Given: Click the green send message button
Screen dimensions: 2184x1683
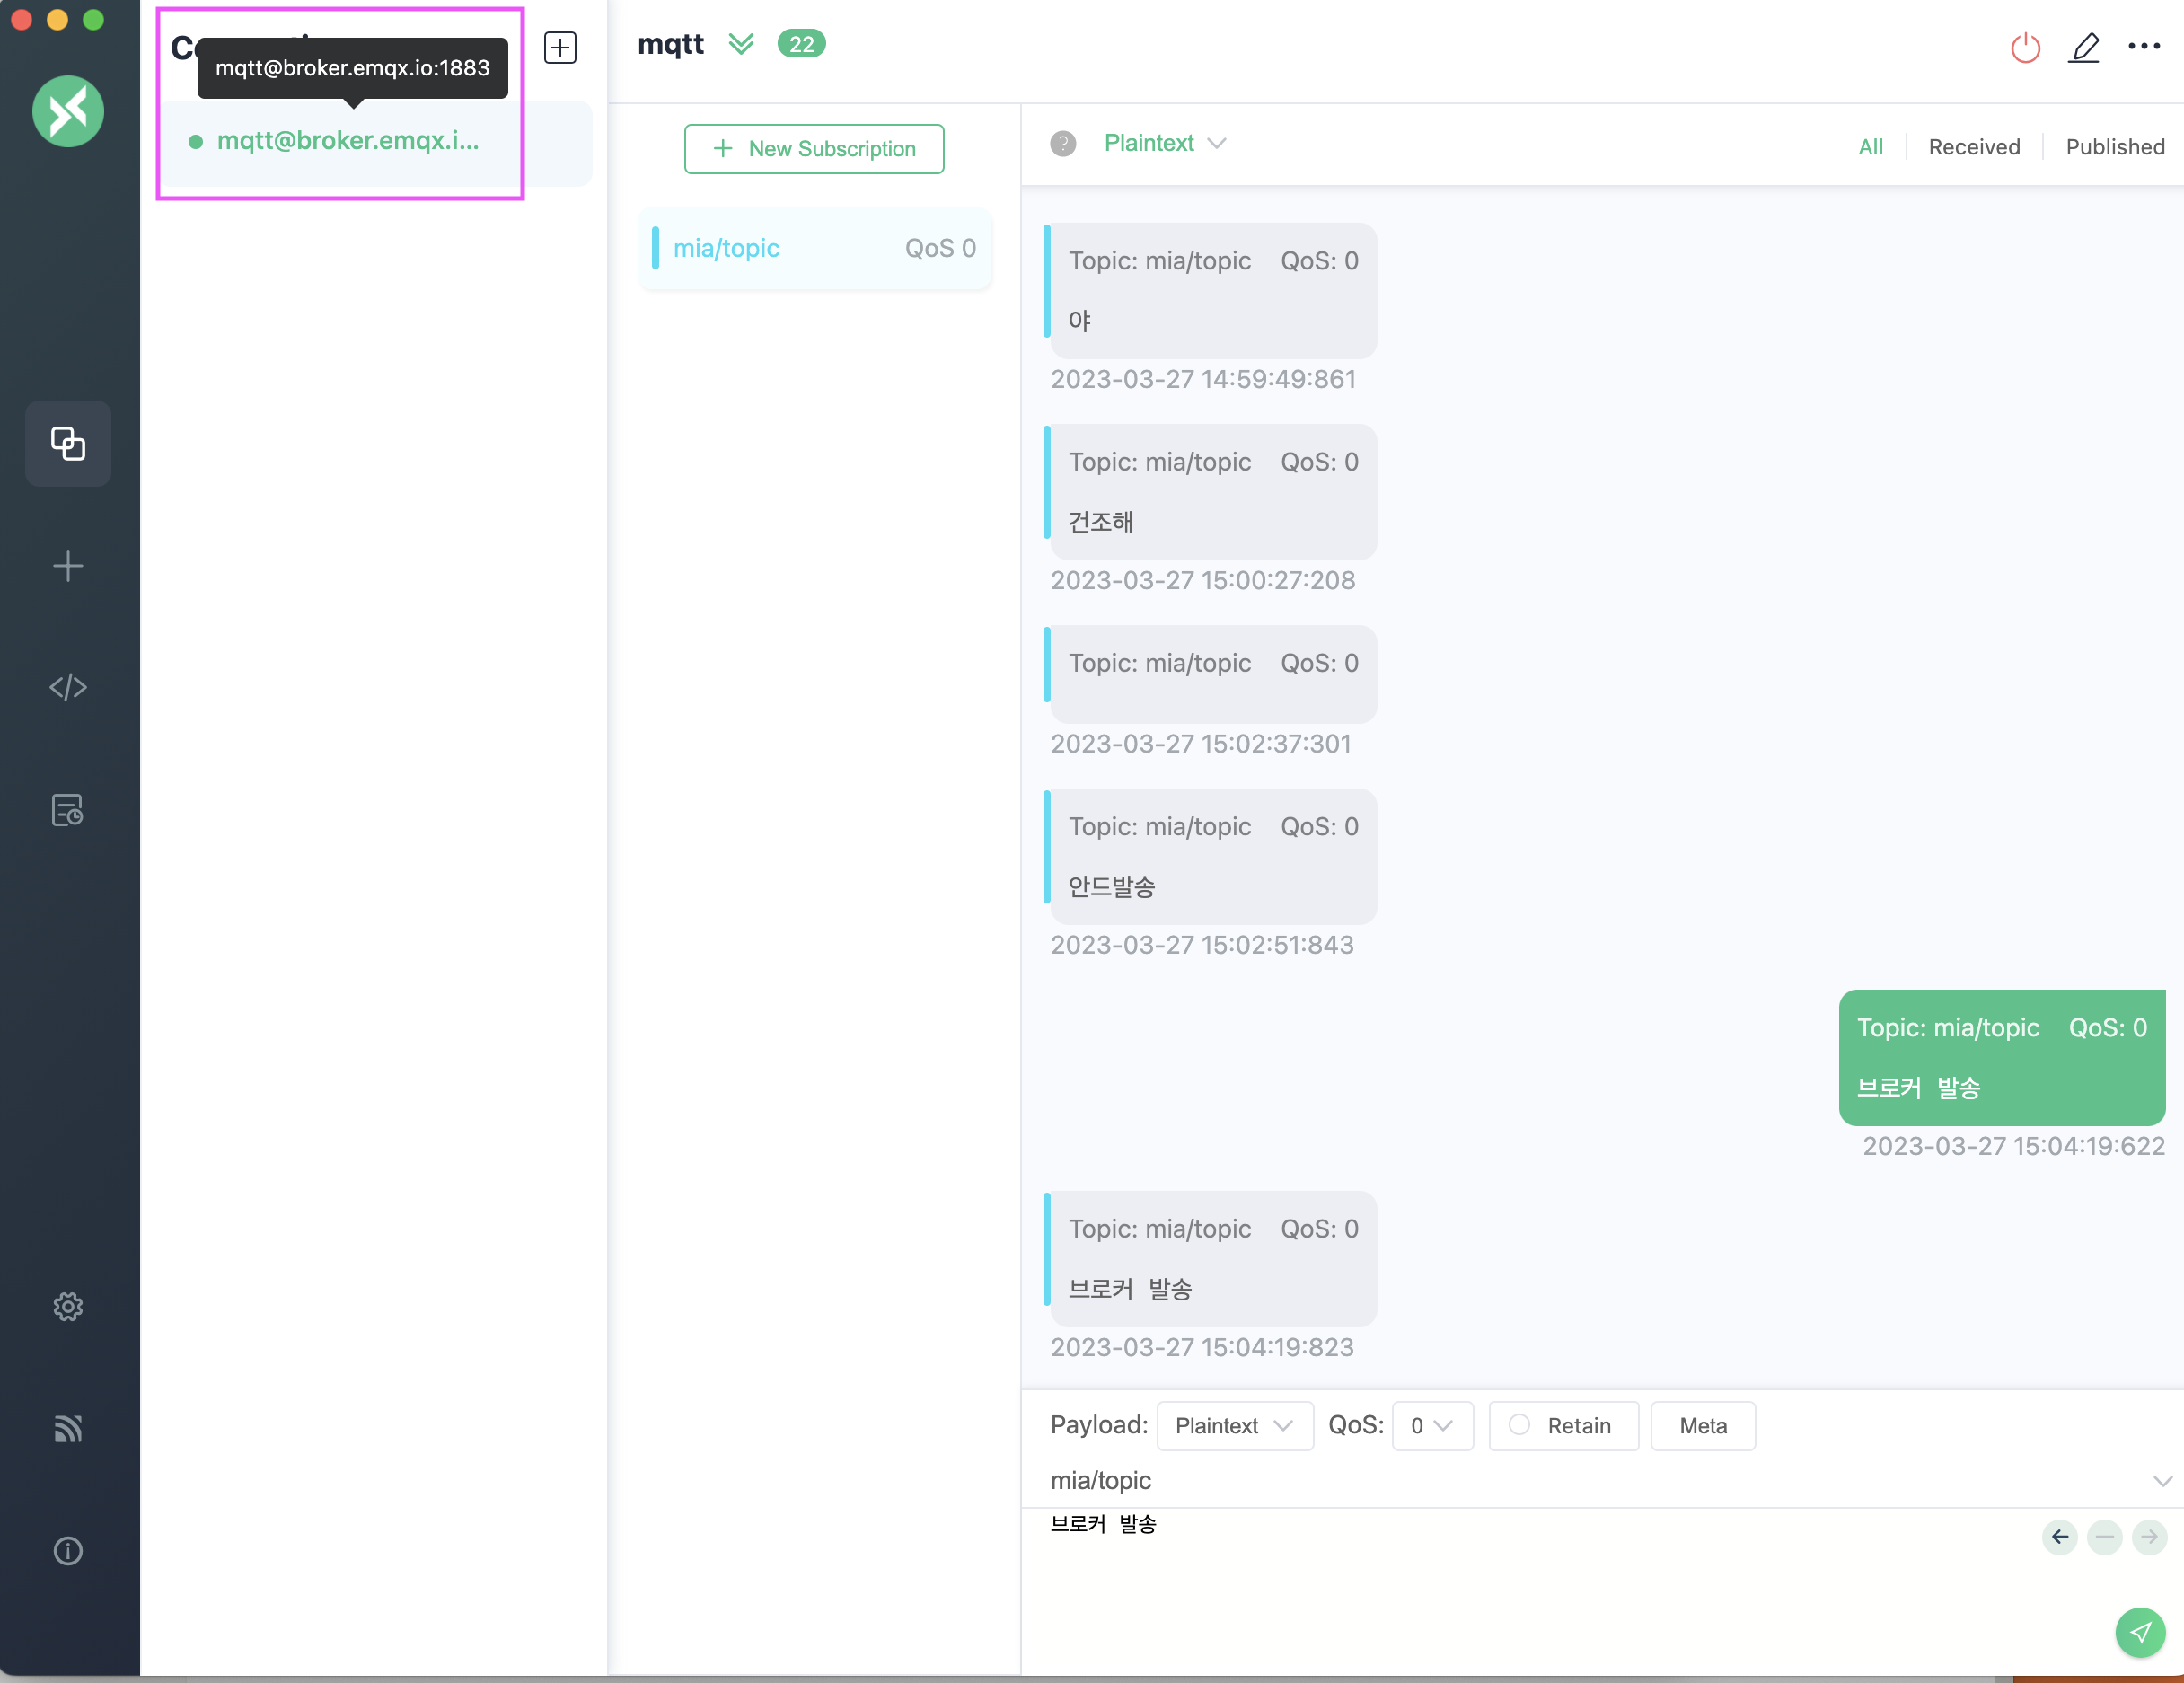Looking at the screenshot, I should point(2140,1632).
